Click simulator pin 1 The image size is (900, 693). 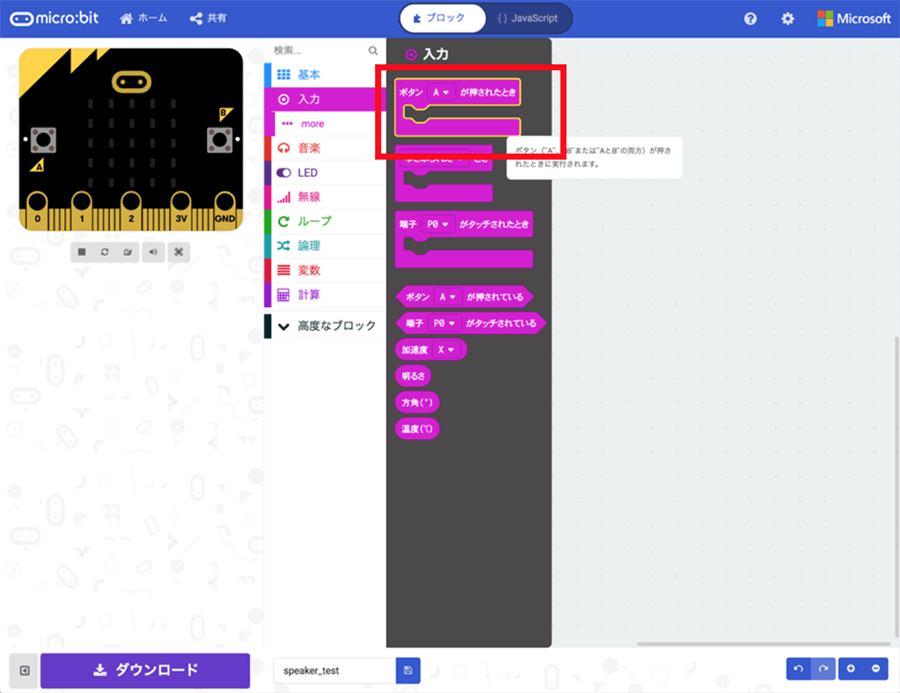[x=82, y=211]
